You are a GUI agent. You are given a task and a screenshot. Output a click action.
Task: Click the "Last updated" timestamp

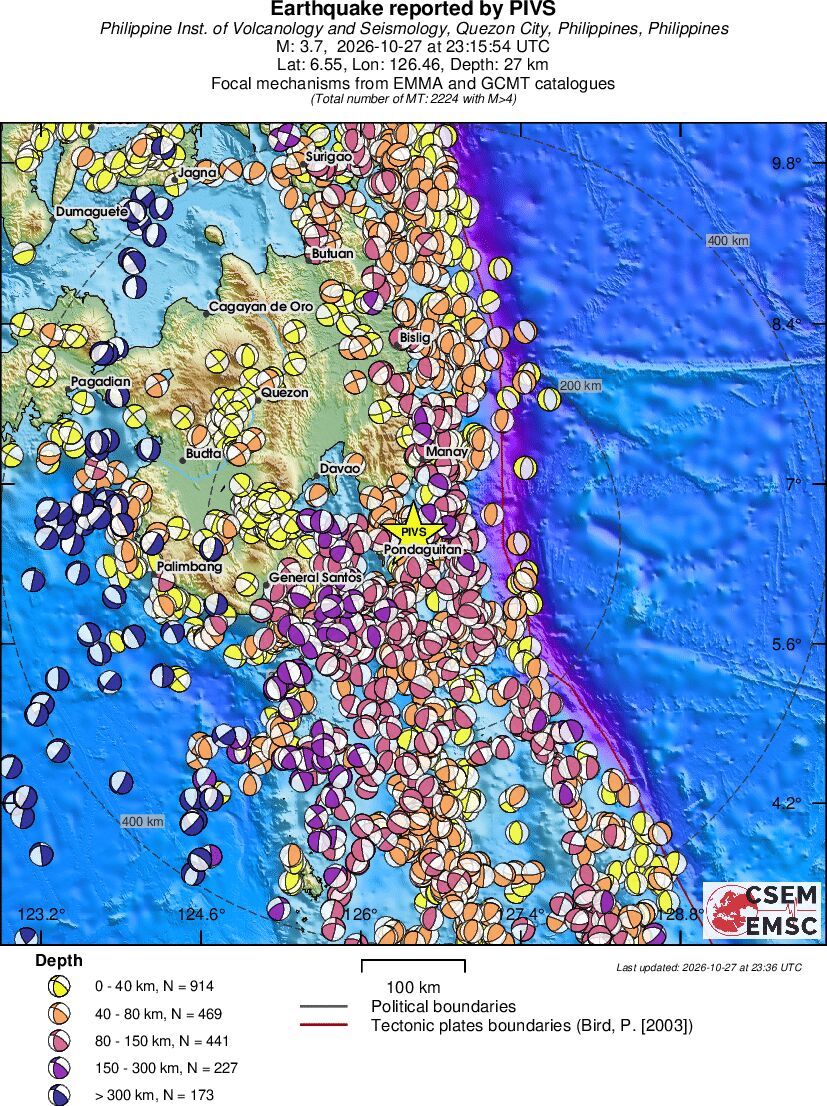coord(709,967)
